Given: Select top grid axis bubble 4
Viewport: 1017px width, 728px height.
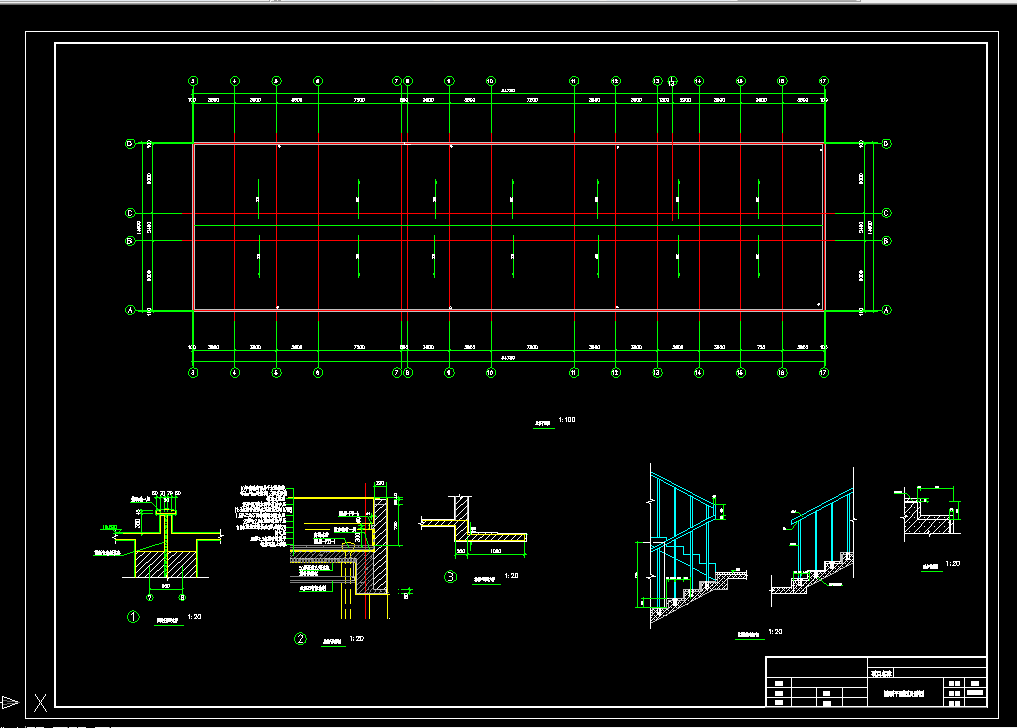Looking at the screenshot, I should point(235,81).
